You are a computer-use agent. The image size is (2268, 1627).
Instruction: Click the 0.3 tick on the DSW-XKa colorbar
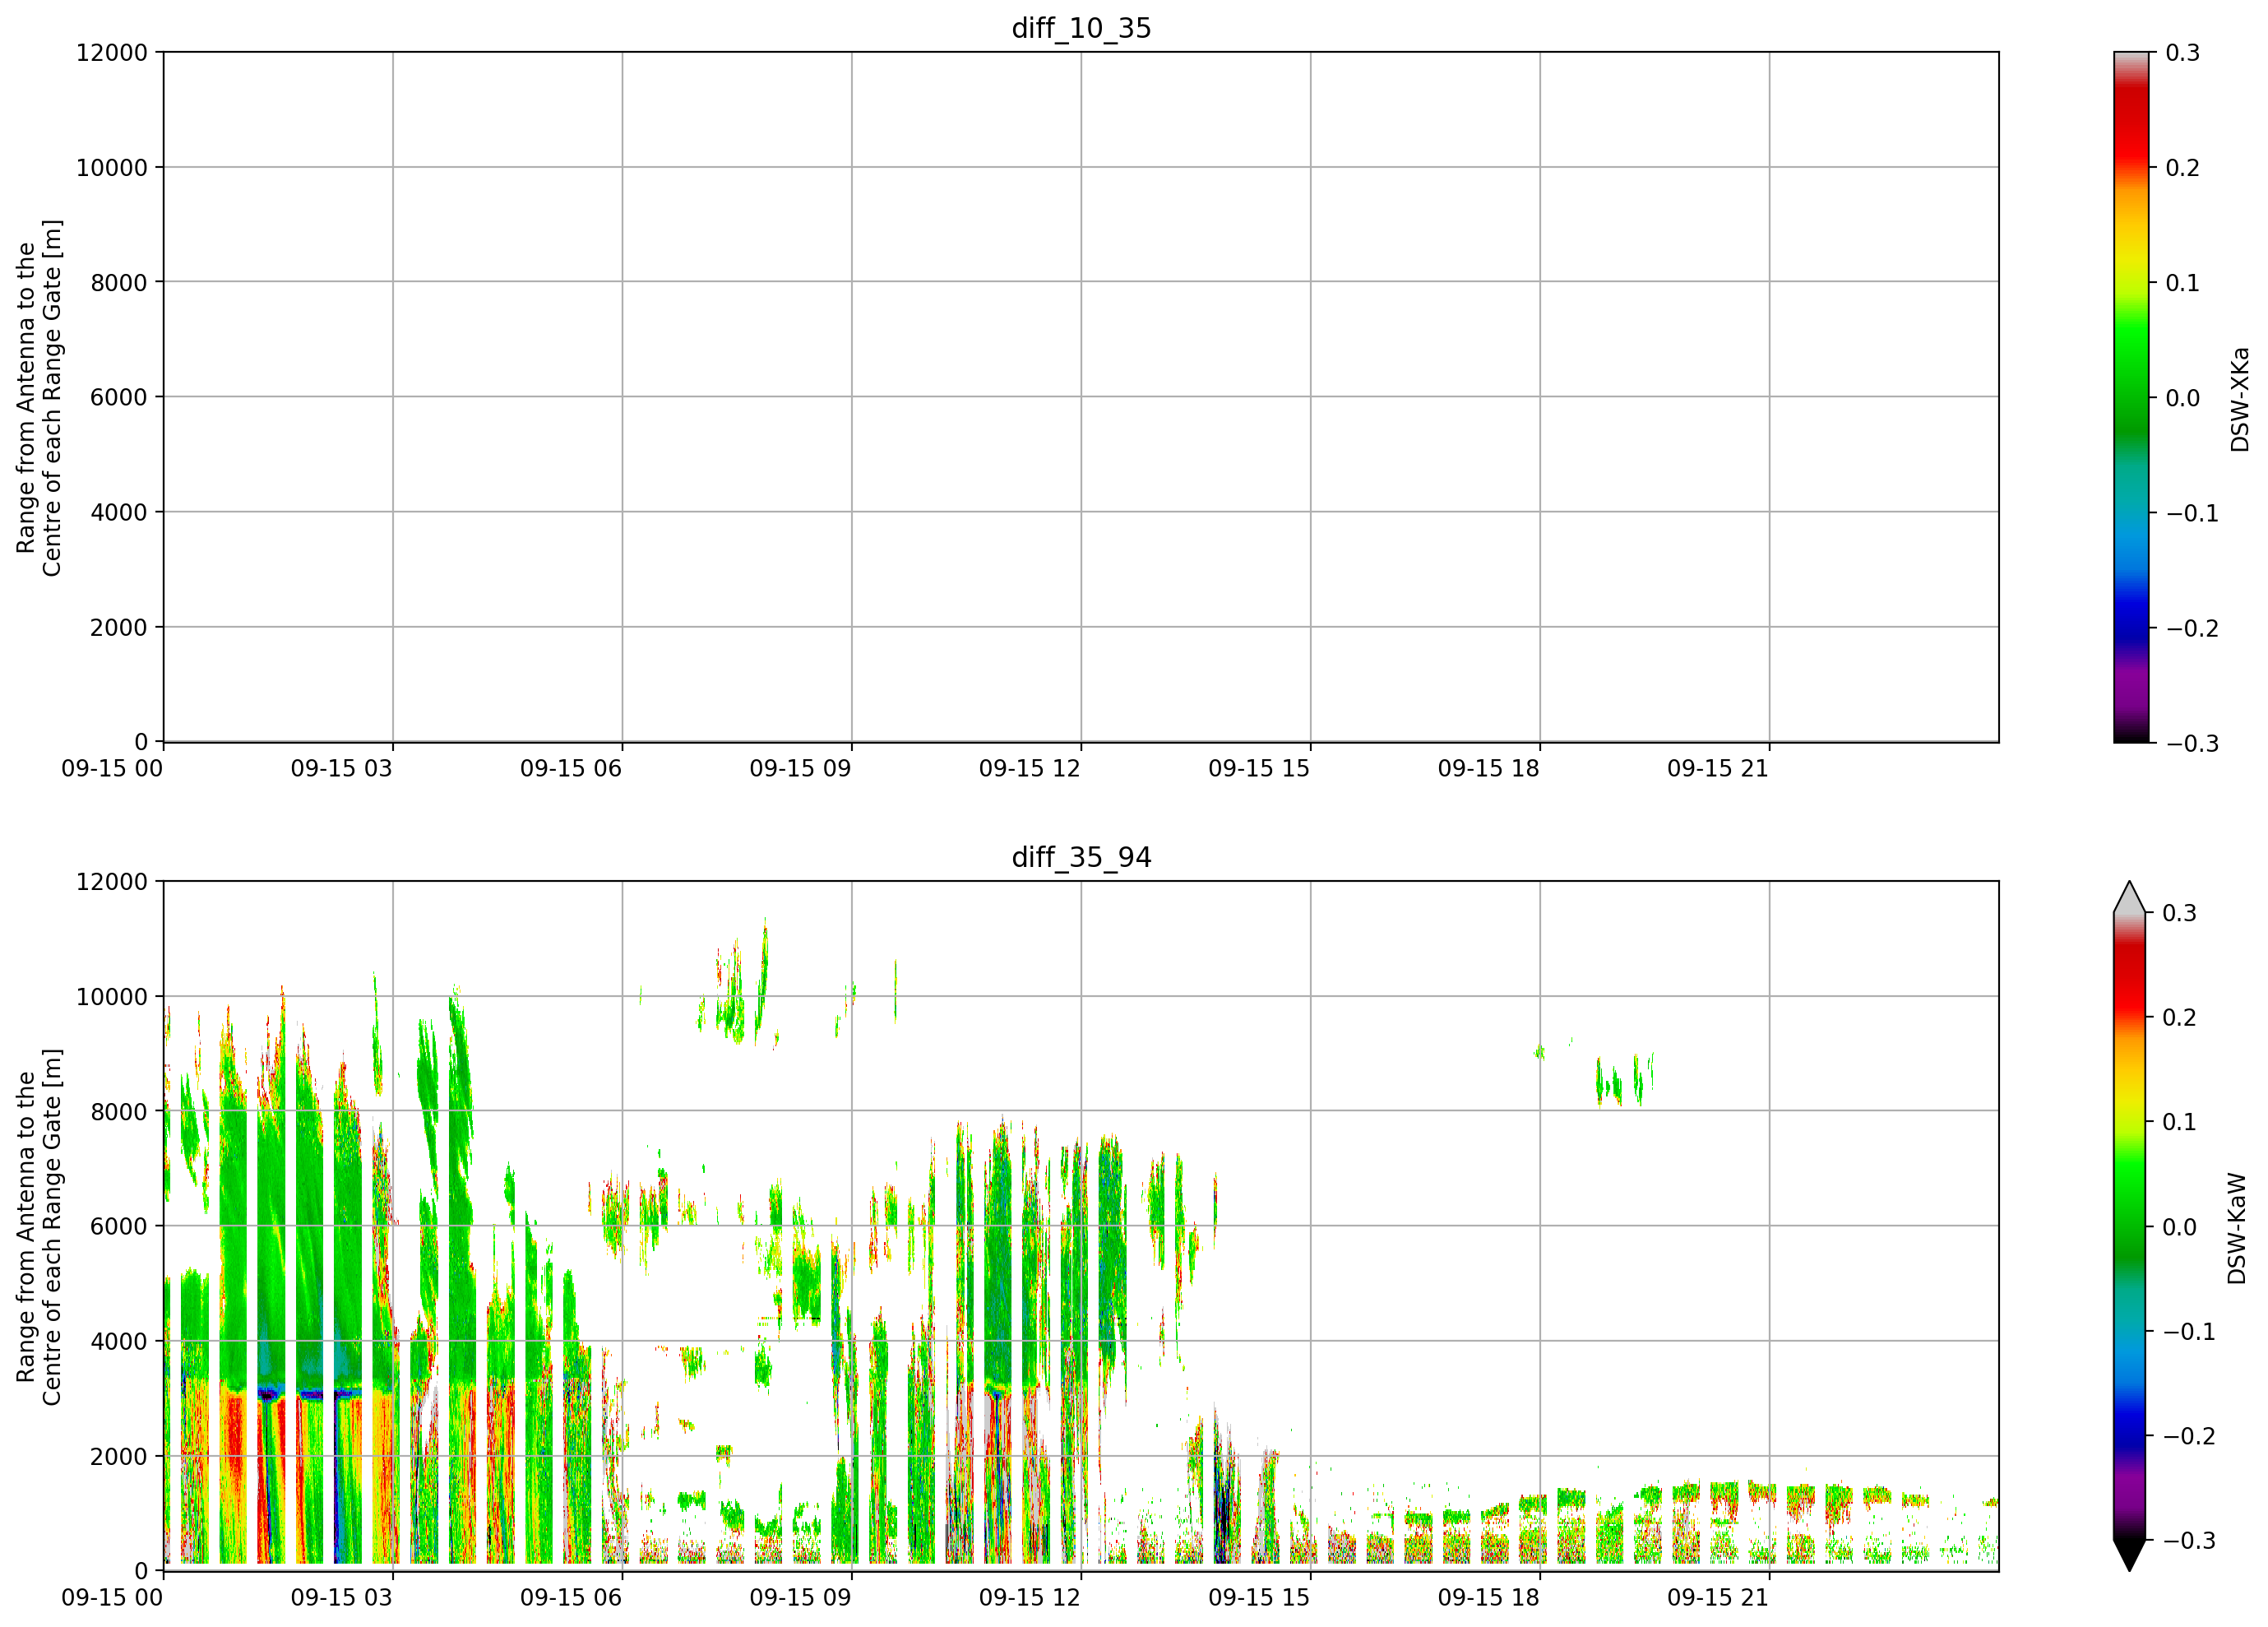(x=2183, y=52)
